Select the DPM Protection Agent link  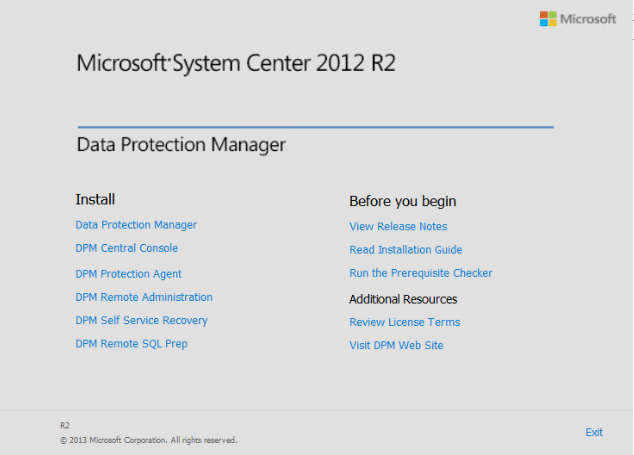(x=128, y=274)
